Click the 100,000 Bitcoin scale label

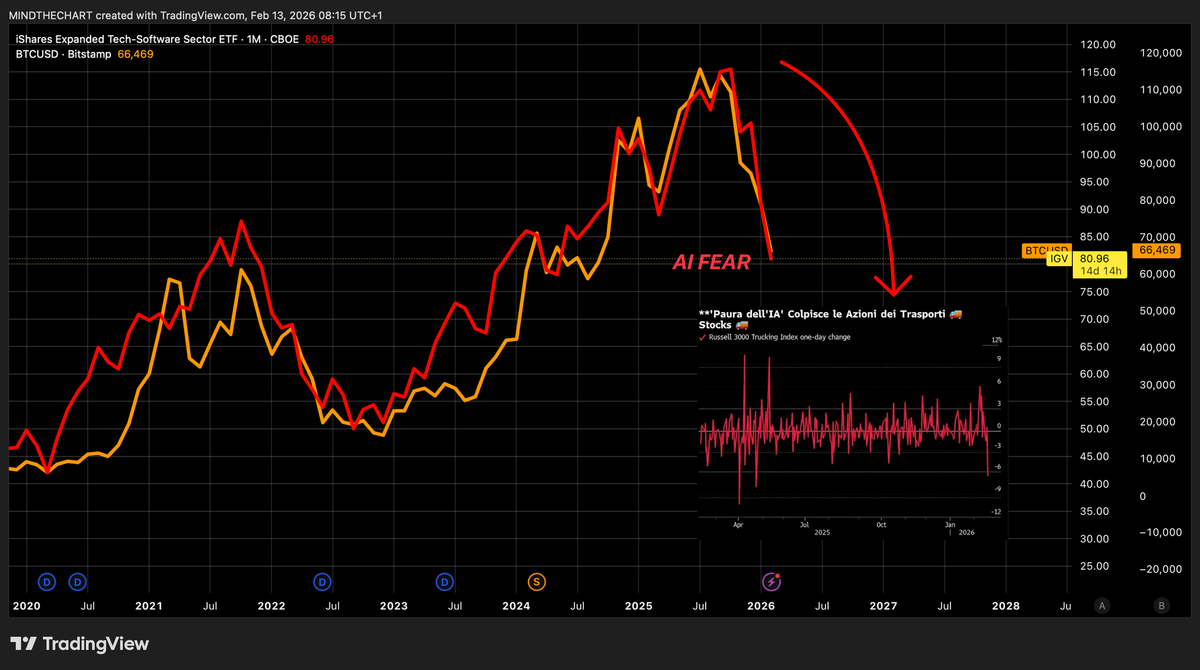pyautogui.click(x=1161, y=127)
